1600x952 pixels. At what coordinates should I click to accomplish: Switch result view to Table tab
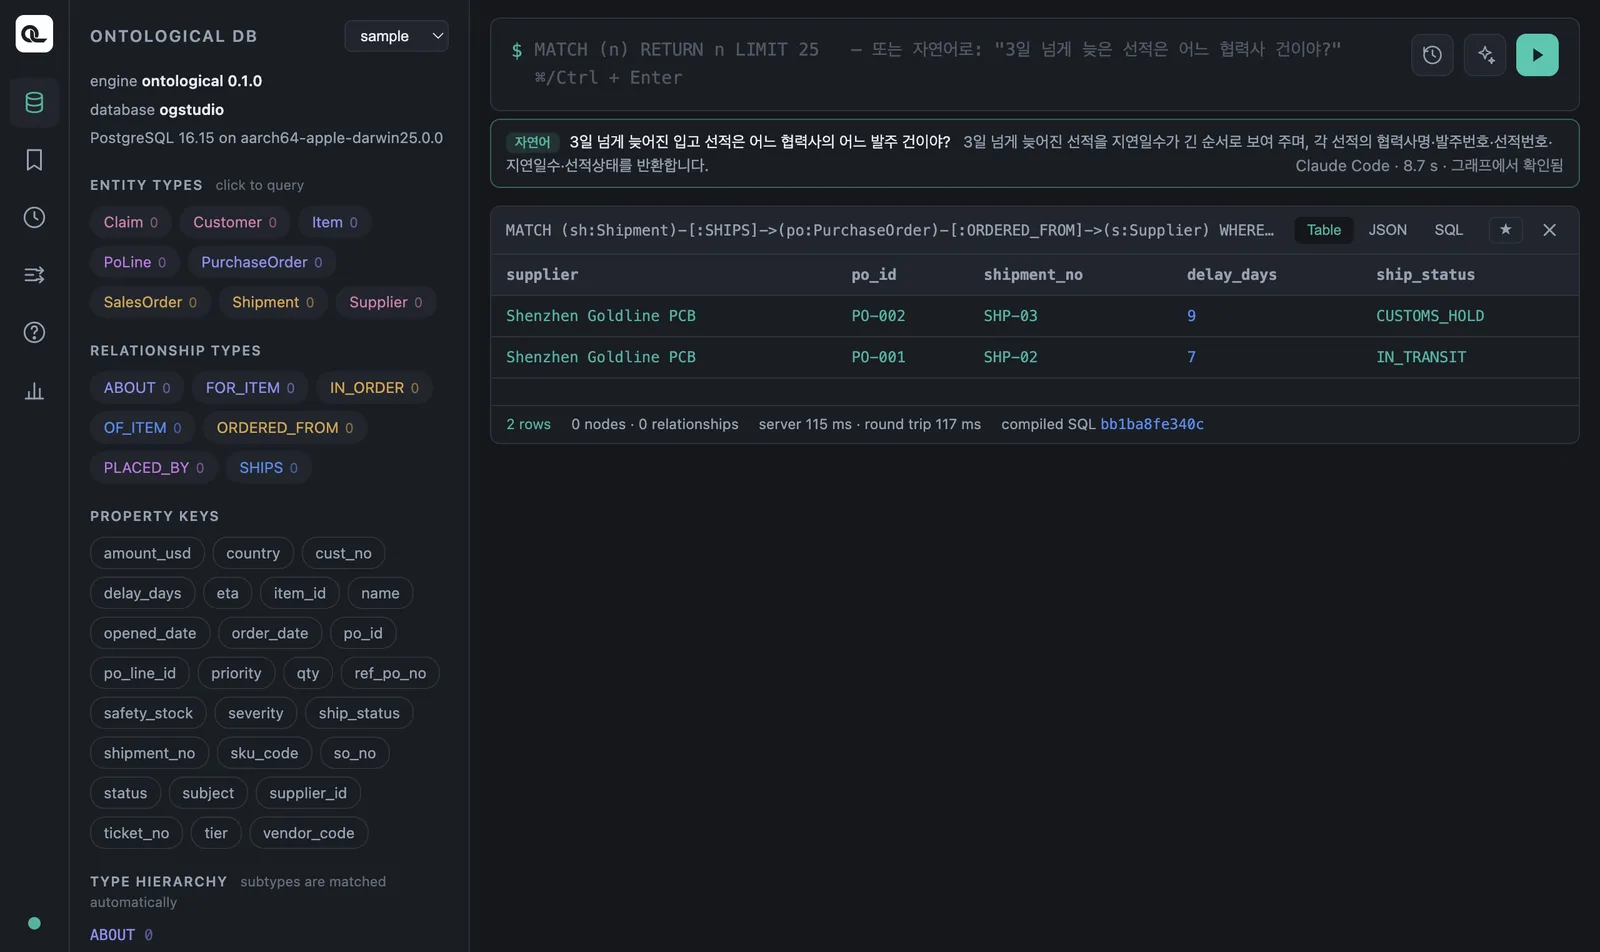[1324, 230]
